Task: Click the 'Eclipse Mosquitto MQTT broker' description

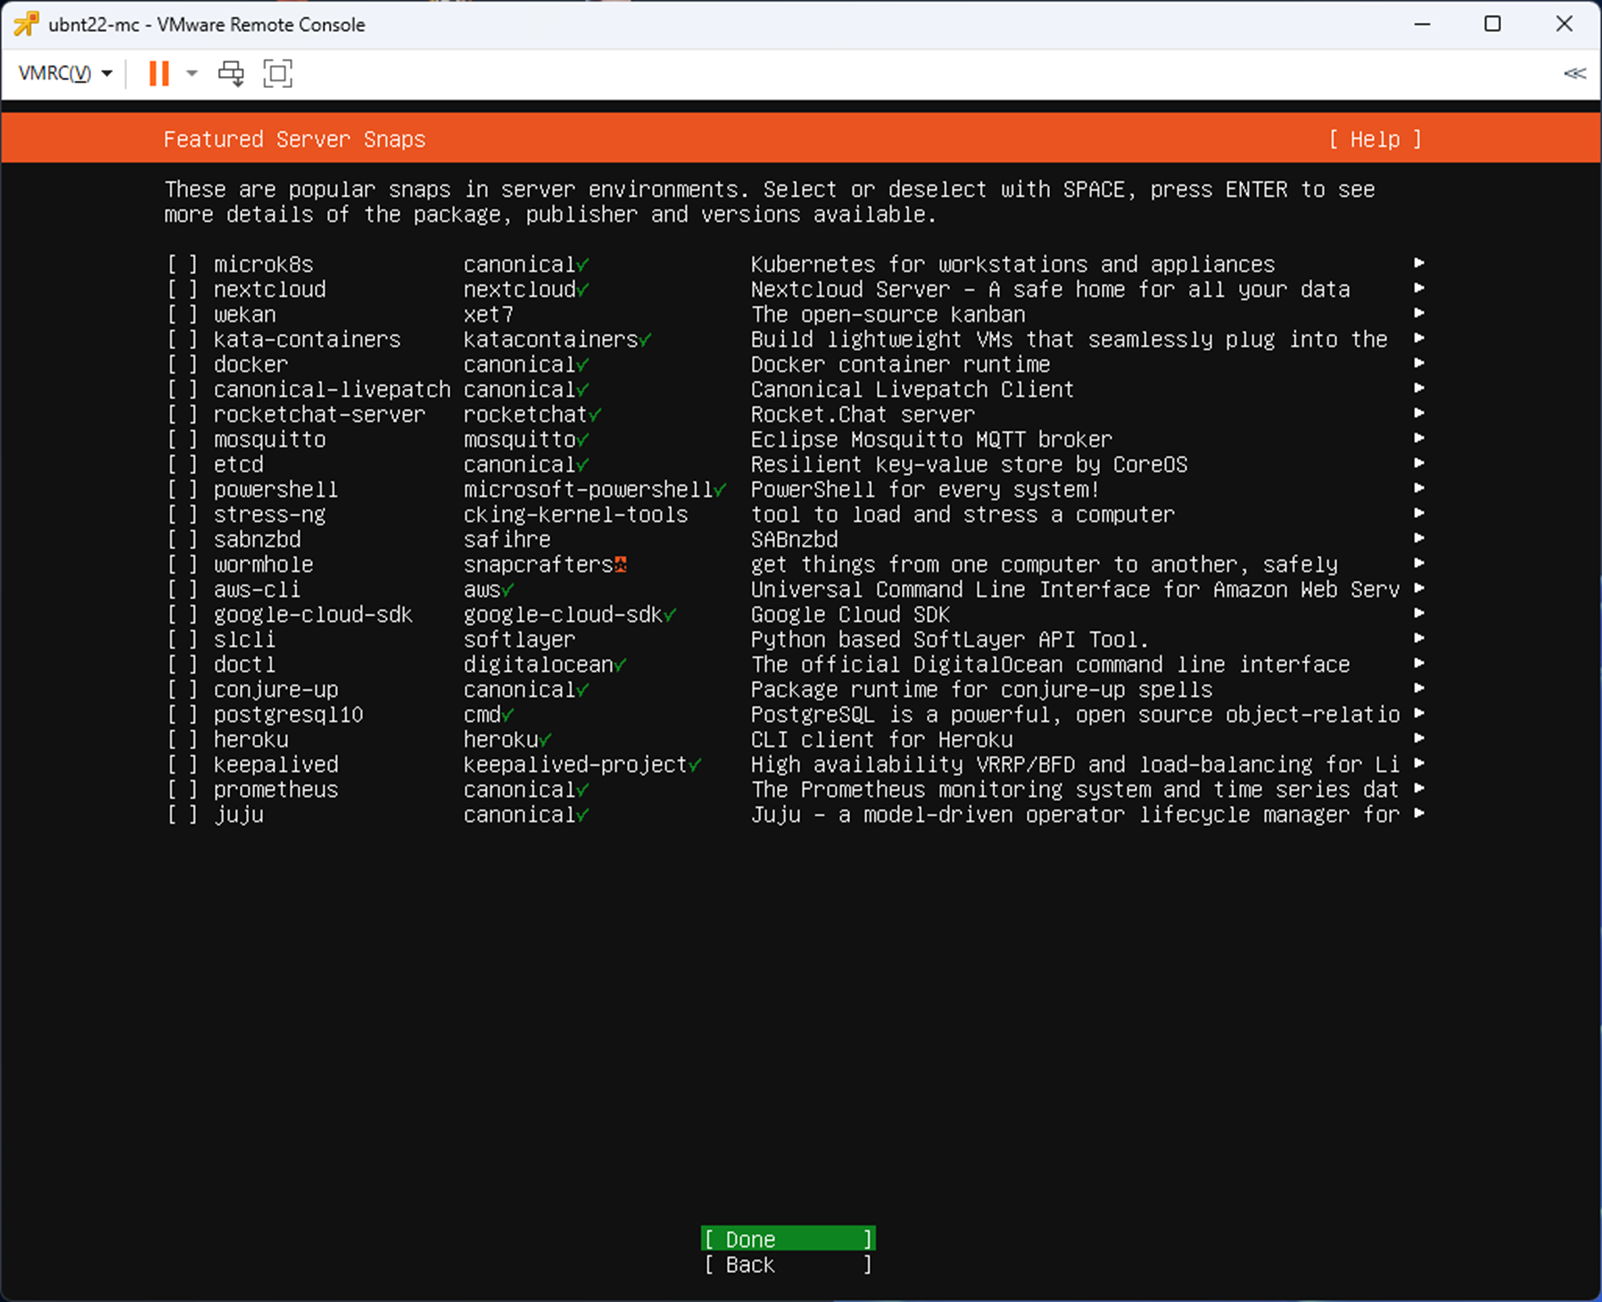Action: (x=931, y=439)
